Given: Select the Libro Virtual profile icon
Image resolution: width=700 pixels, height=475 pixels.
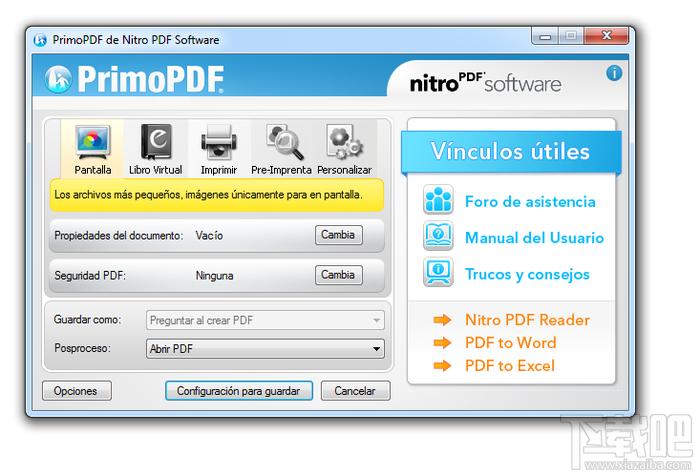Looking at the screenshot, I should point(156,142).
